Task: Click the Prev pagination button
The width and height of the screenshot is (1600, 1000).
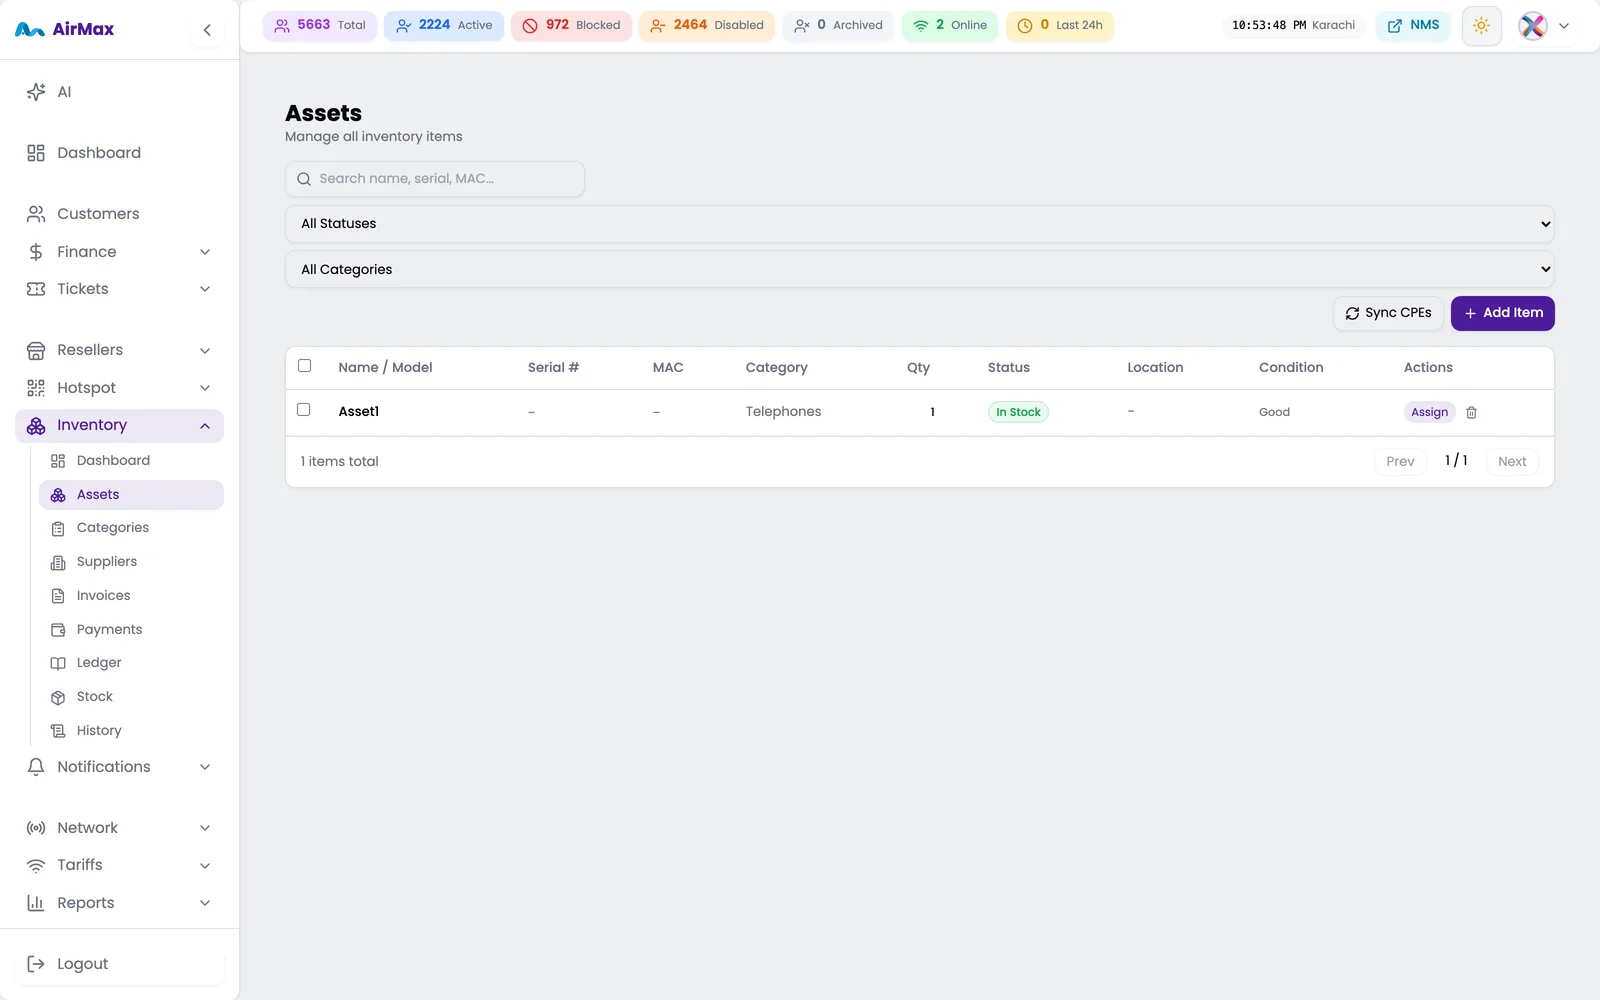Action: click(x=1400, y=461)
